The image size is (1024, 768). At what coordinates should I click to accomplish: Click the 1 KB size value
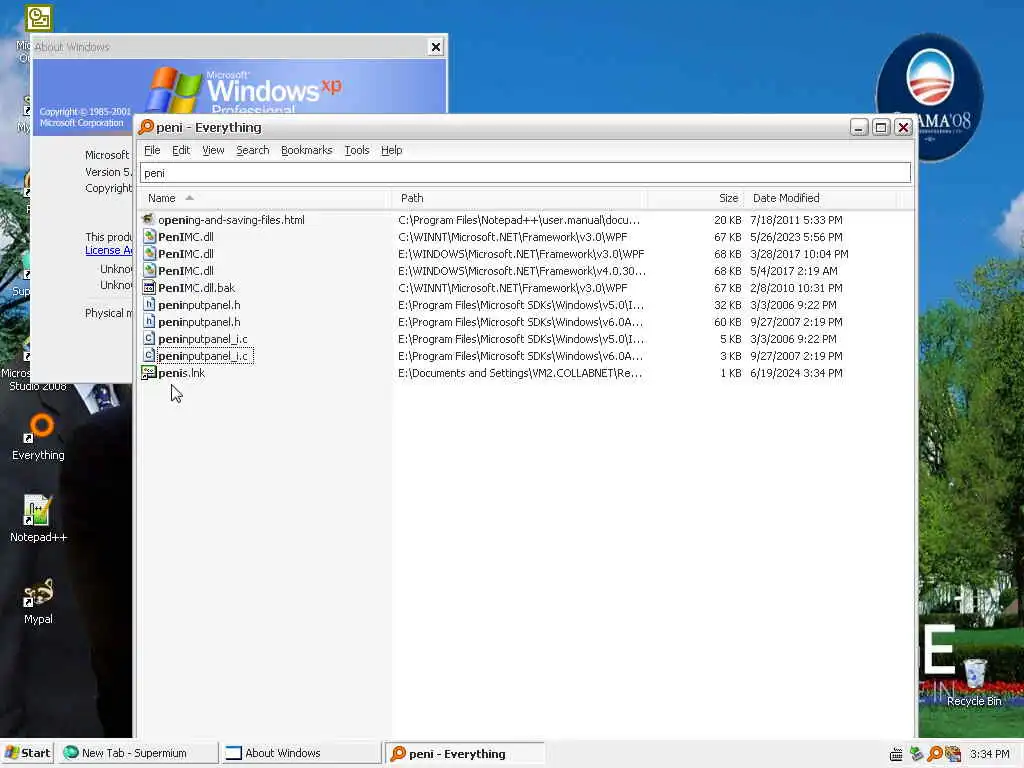click(731, 372)
